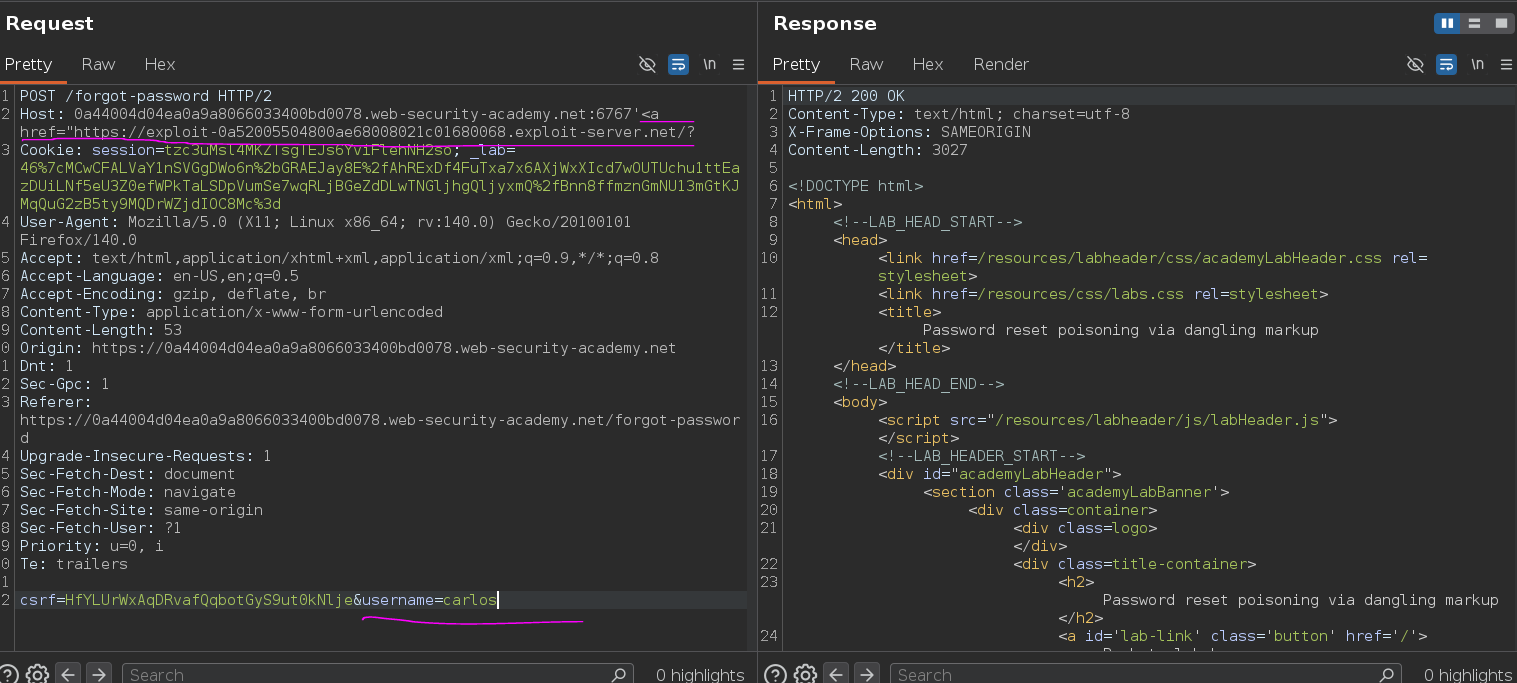
Task: Toggle word wrap icon in Response panel
Action: pos(1446,64)
